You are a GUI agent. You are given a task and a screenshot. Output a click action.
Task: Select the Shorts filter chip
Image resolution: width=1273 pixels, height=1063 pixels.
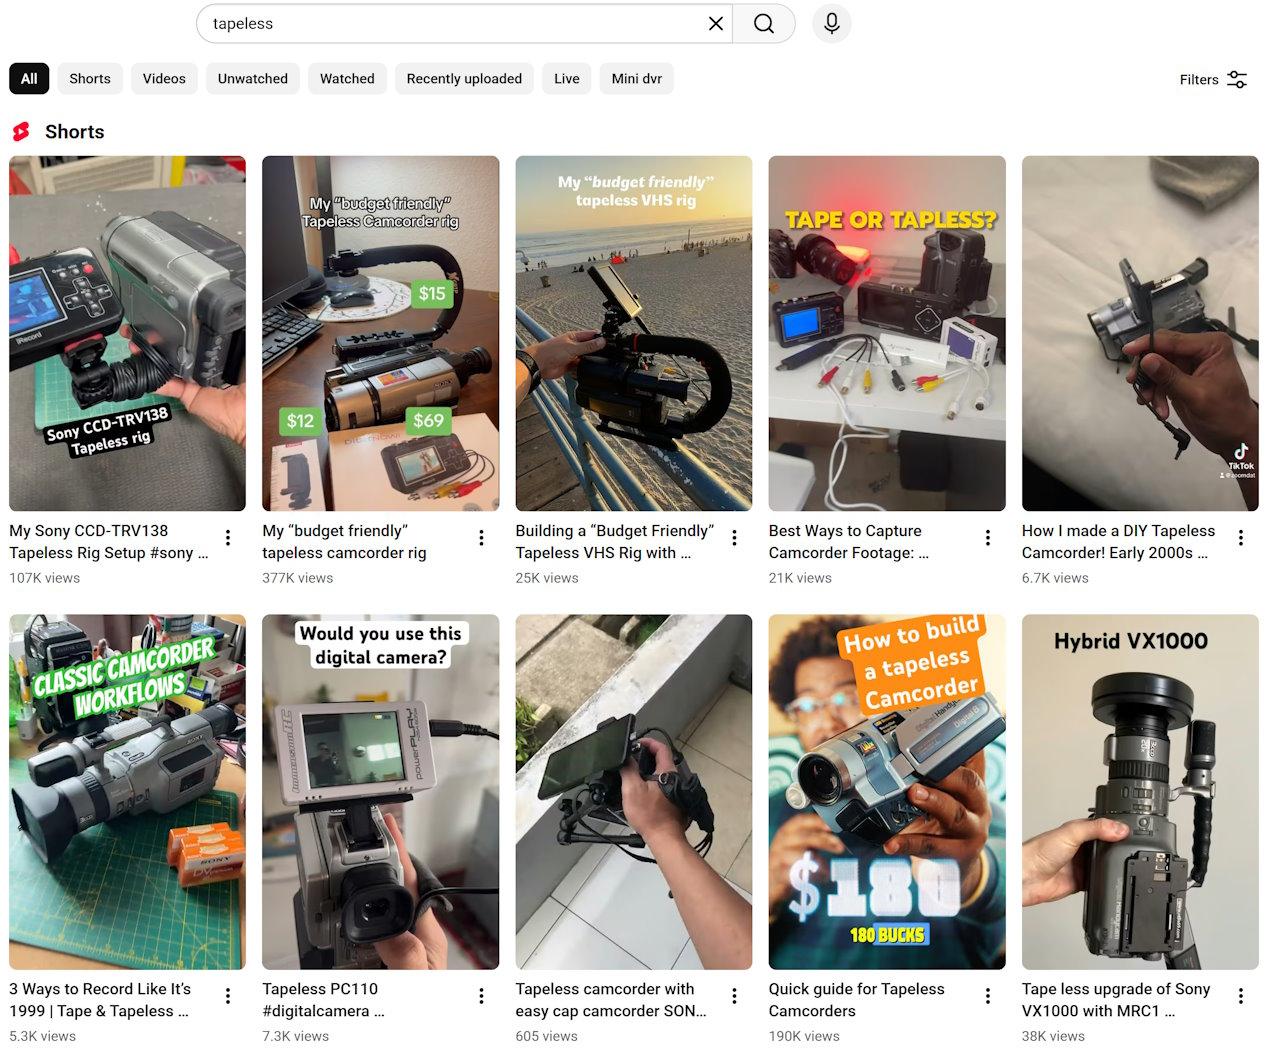click(90, 79)
